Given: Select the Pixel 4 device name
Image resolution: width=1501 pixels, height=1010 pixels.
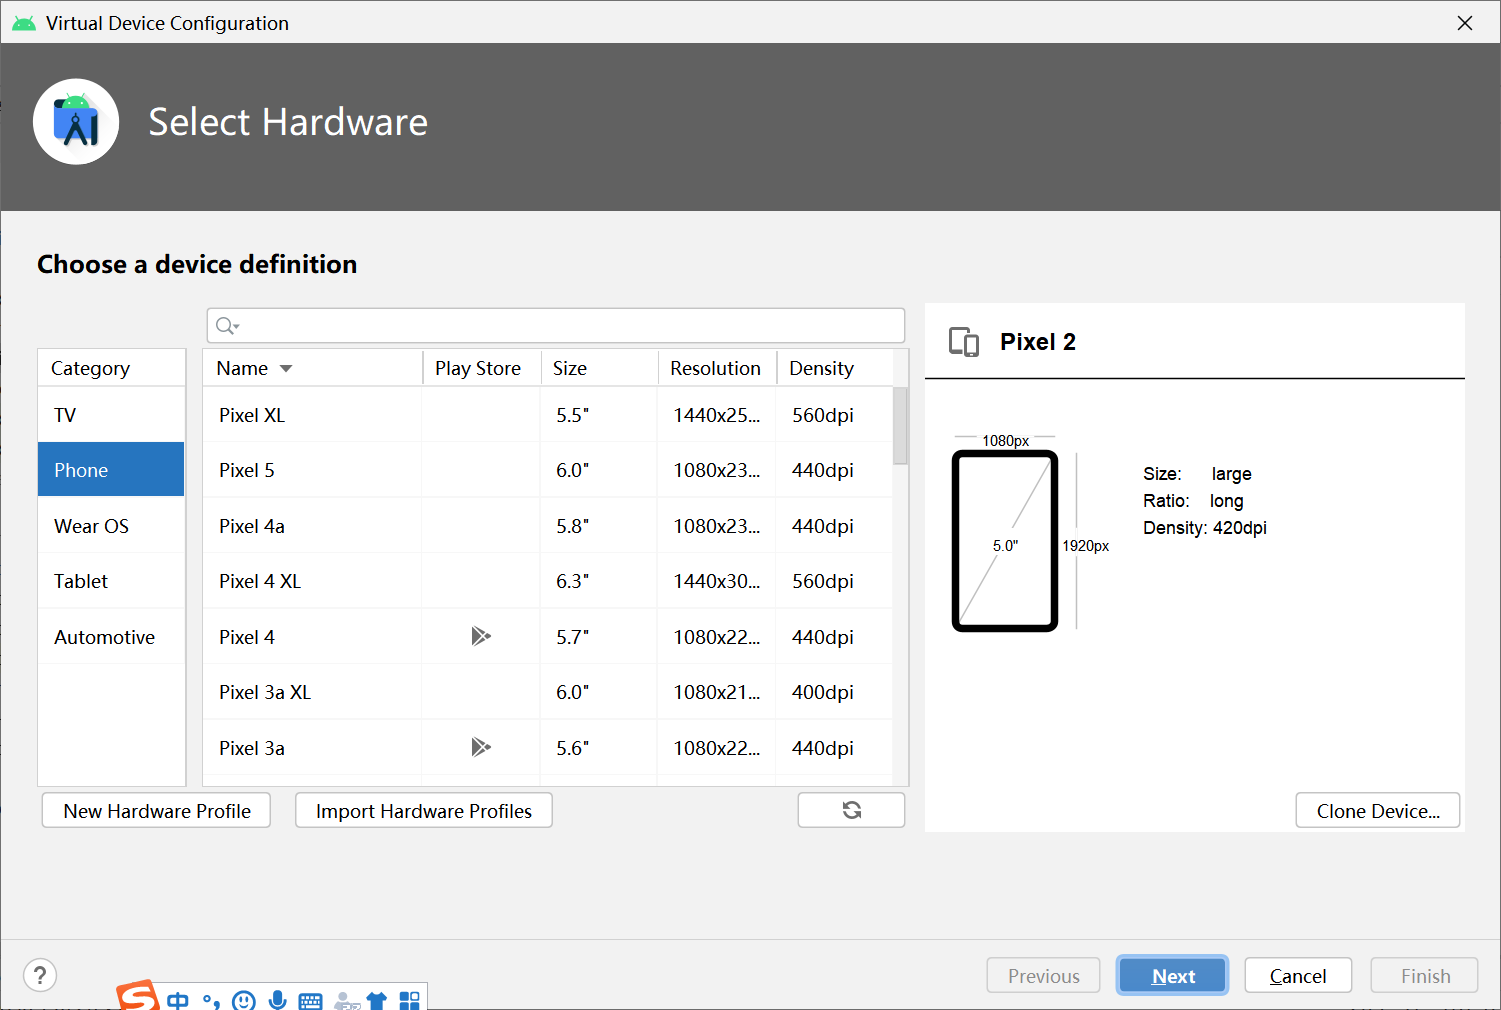Looking at the screenshot, I should pyautogui.click(x=247, y=637).
